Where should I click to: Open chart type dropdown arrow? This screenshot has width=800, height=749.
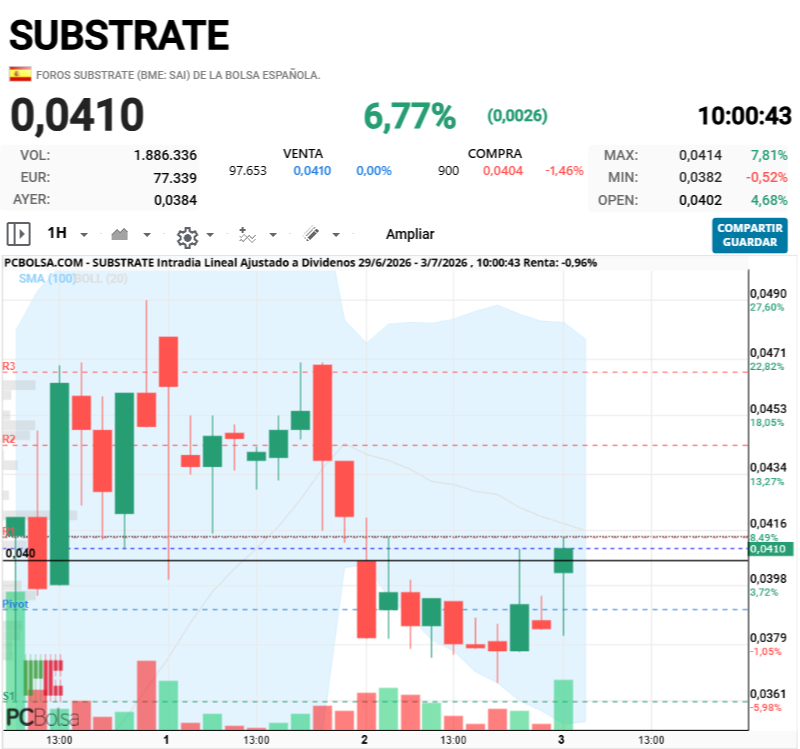[147, 235]
